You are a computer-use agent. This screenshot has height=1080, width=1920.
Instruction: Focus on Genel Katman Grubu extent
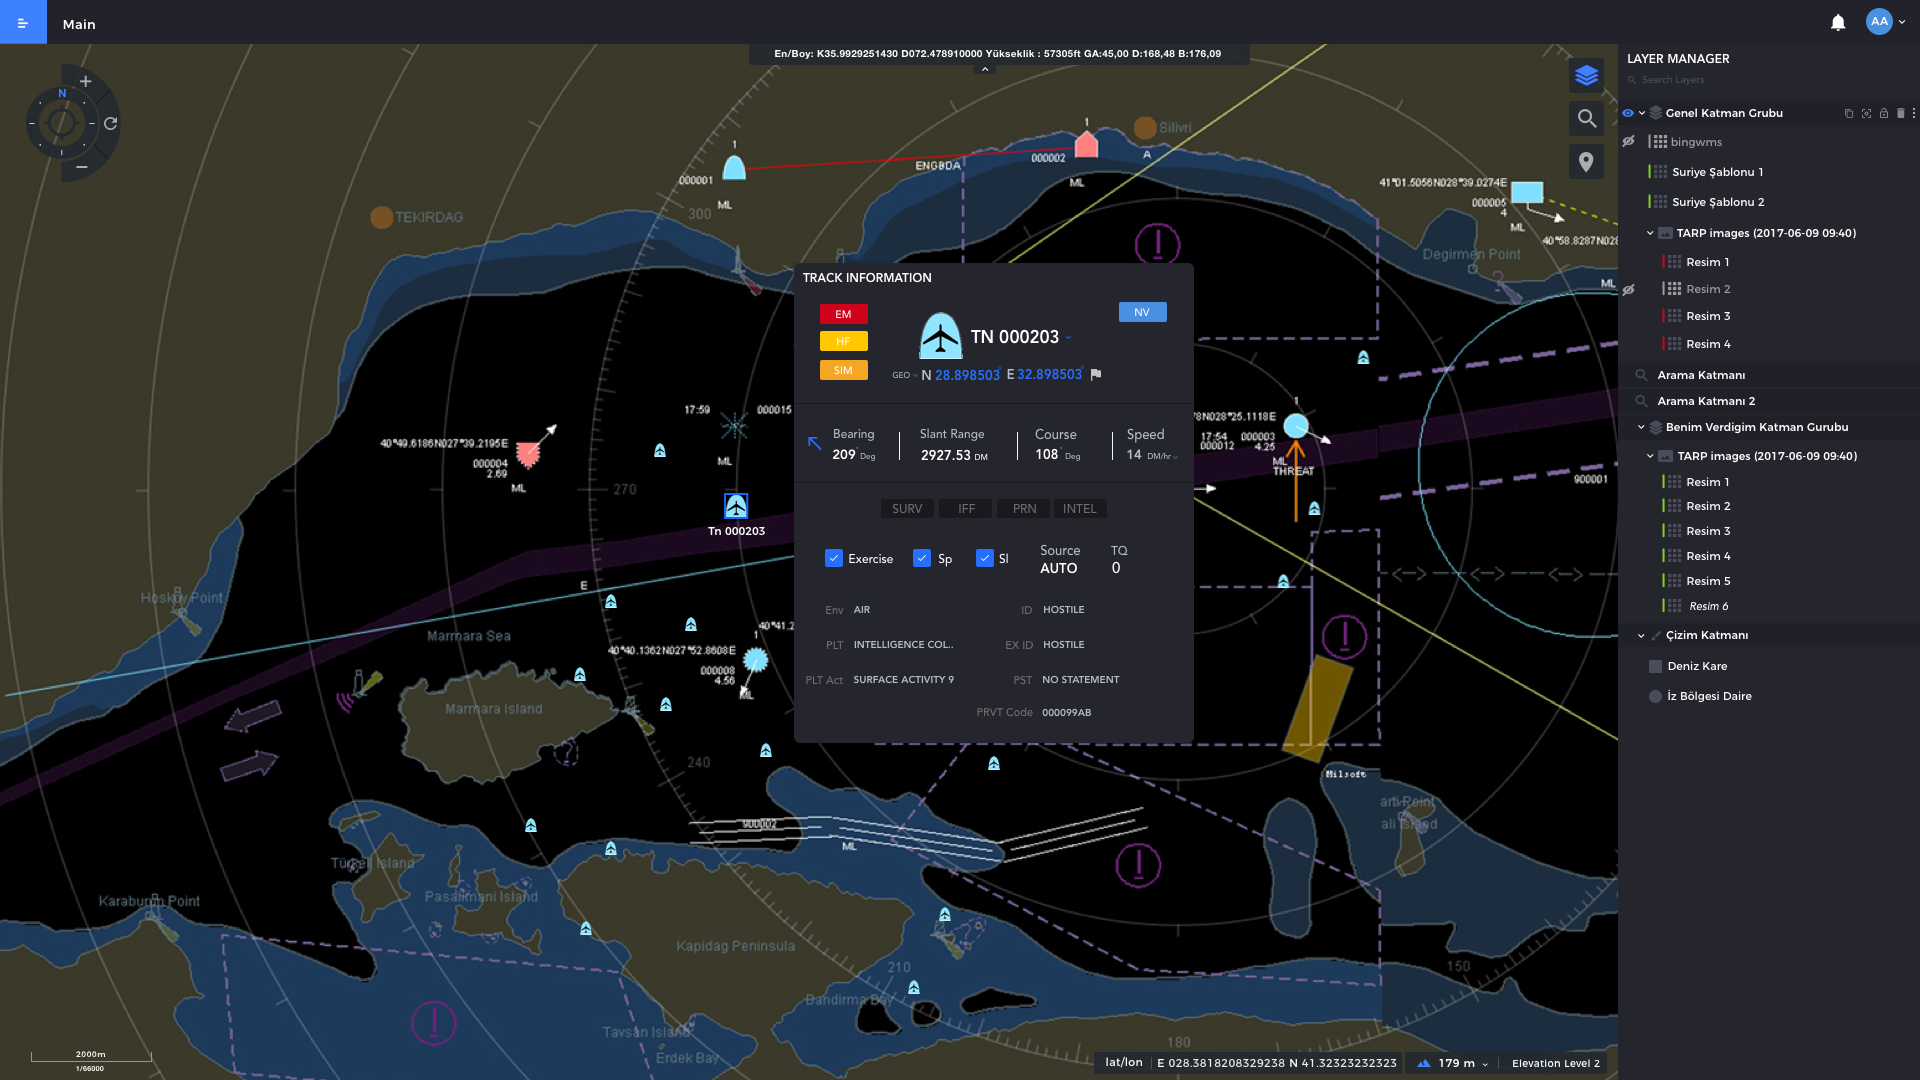(x=1866, y=114)
